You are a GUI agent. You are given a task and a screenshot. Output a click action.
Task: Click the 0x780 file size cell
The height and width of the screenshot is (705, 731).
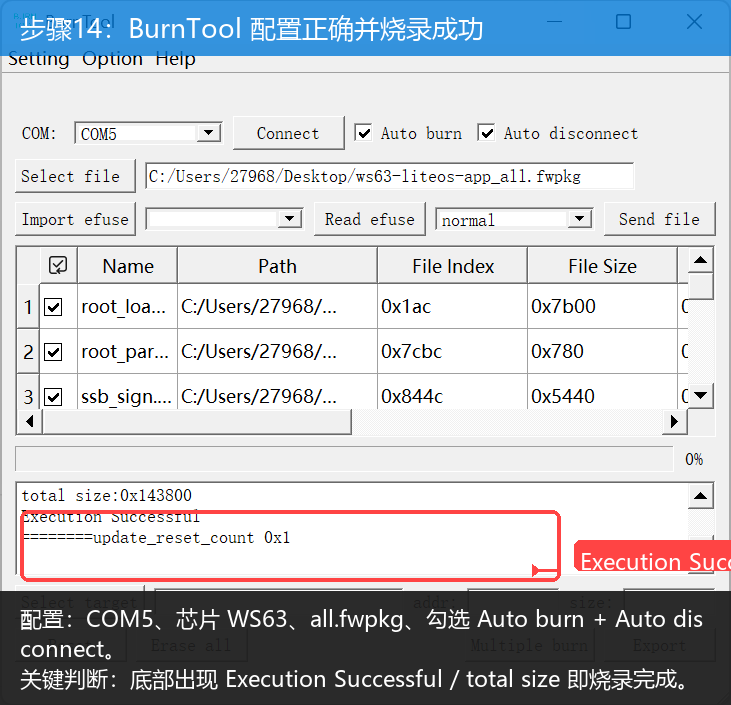tap(602, 352)
